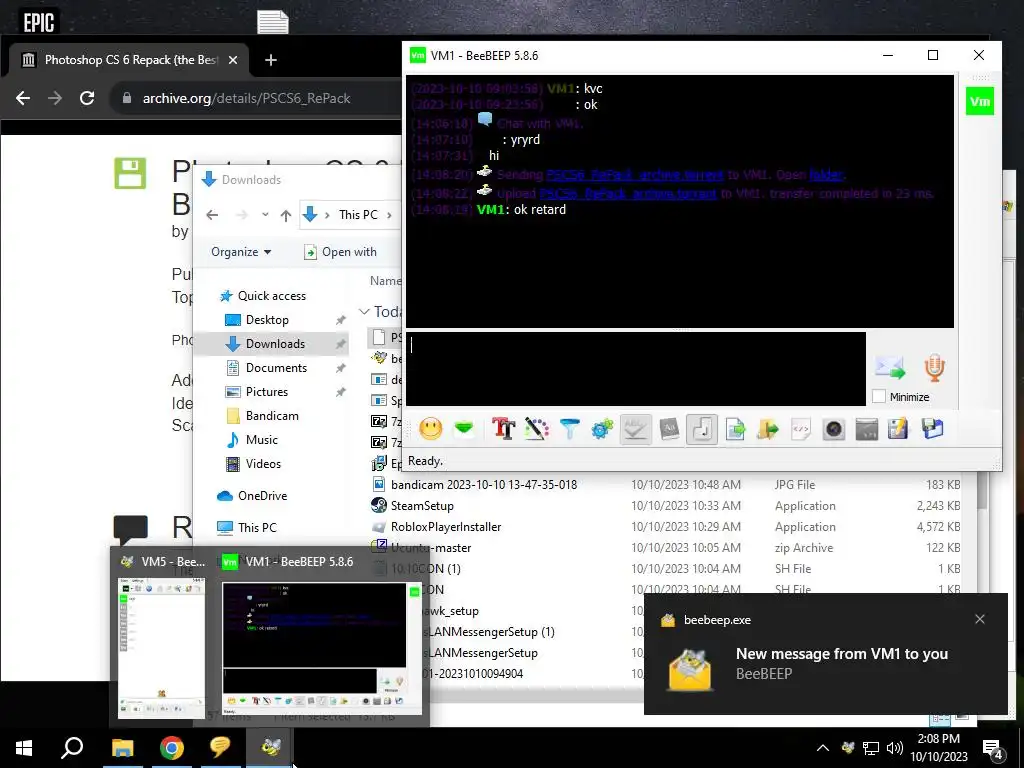The width and height of the screenshot is (1024, 768).
Task: Close the Photoshop CS 6 Repack tab
Action: [233, 60]
